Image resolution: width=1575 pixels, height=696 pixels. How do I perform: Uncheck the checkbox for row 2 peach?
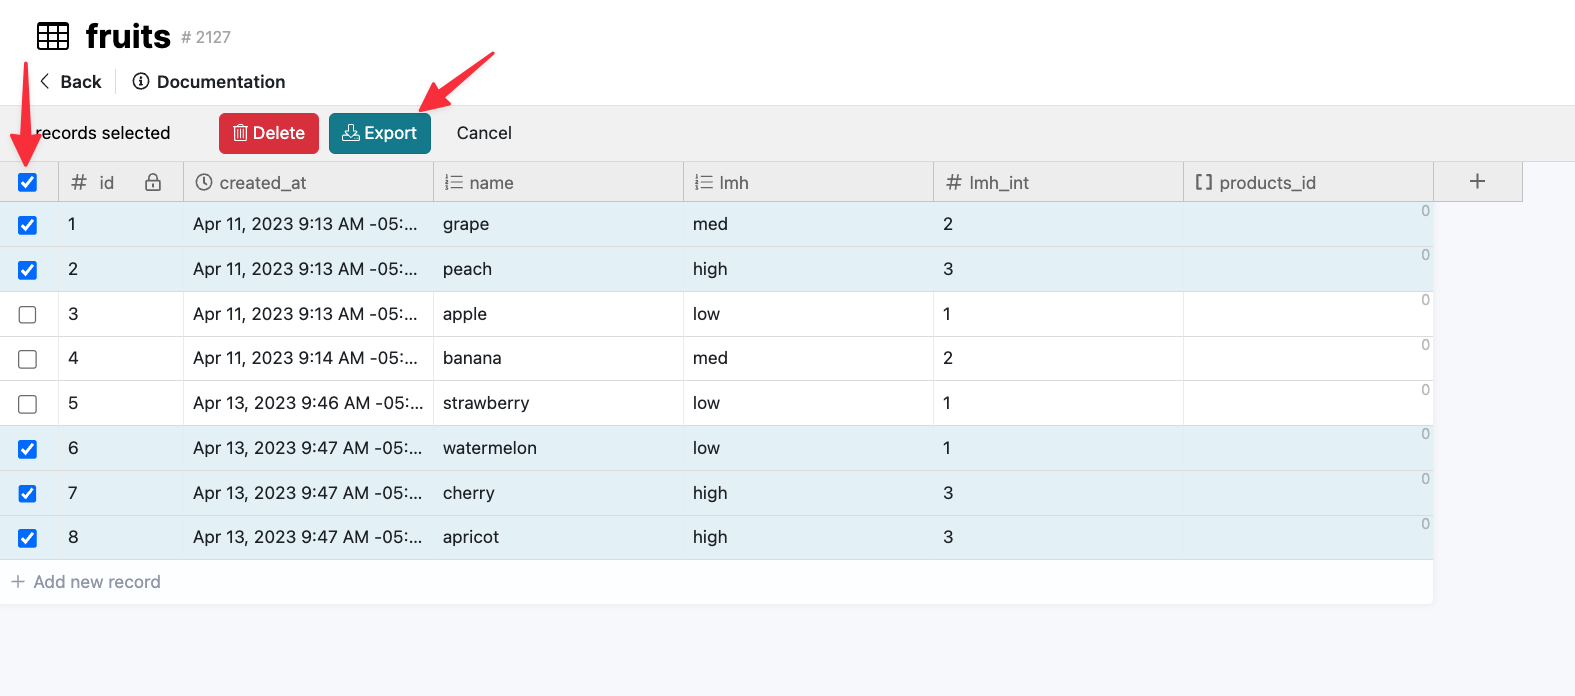click(27, 270)
